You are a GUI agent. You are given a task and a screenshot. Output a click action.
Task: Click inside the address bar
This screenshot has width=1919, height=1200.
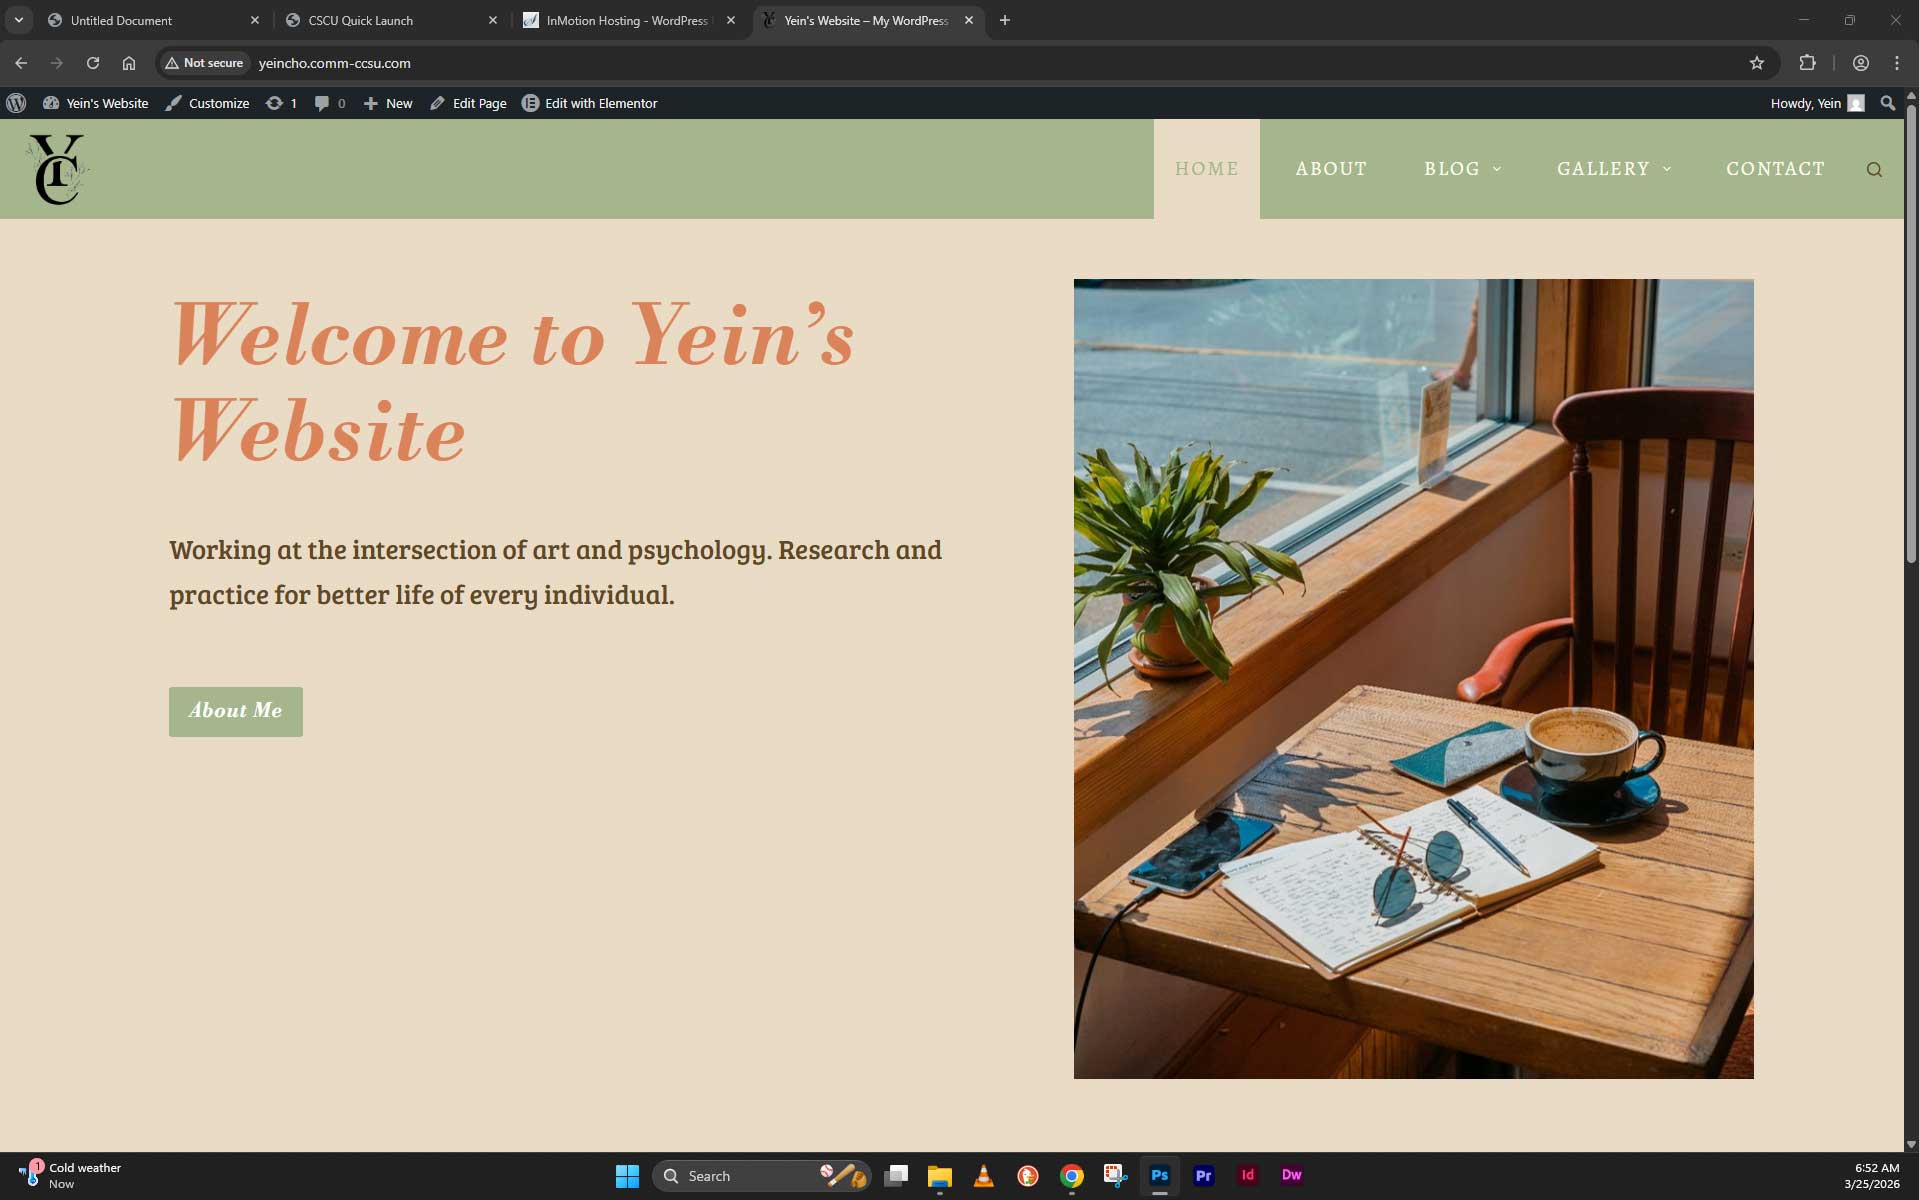pos(600,62)
